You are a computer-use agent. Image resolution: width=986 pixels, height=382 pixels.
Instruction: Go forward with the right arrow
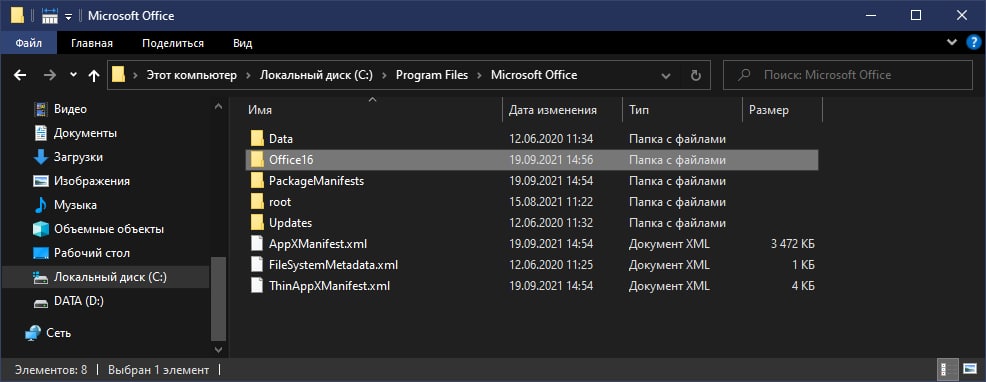[50, 76]
